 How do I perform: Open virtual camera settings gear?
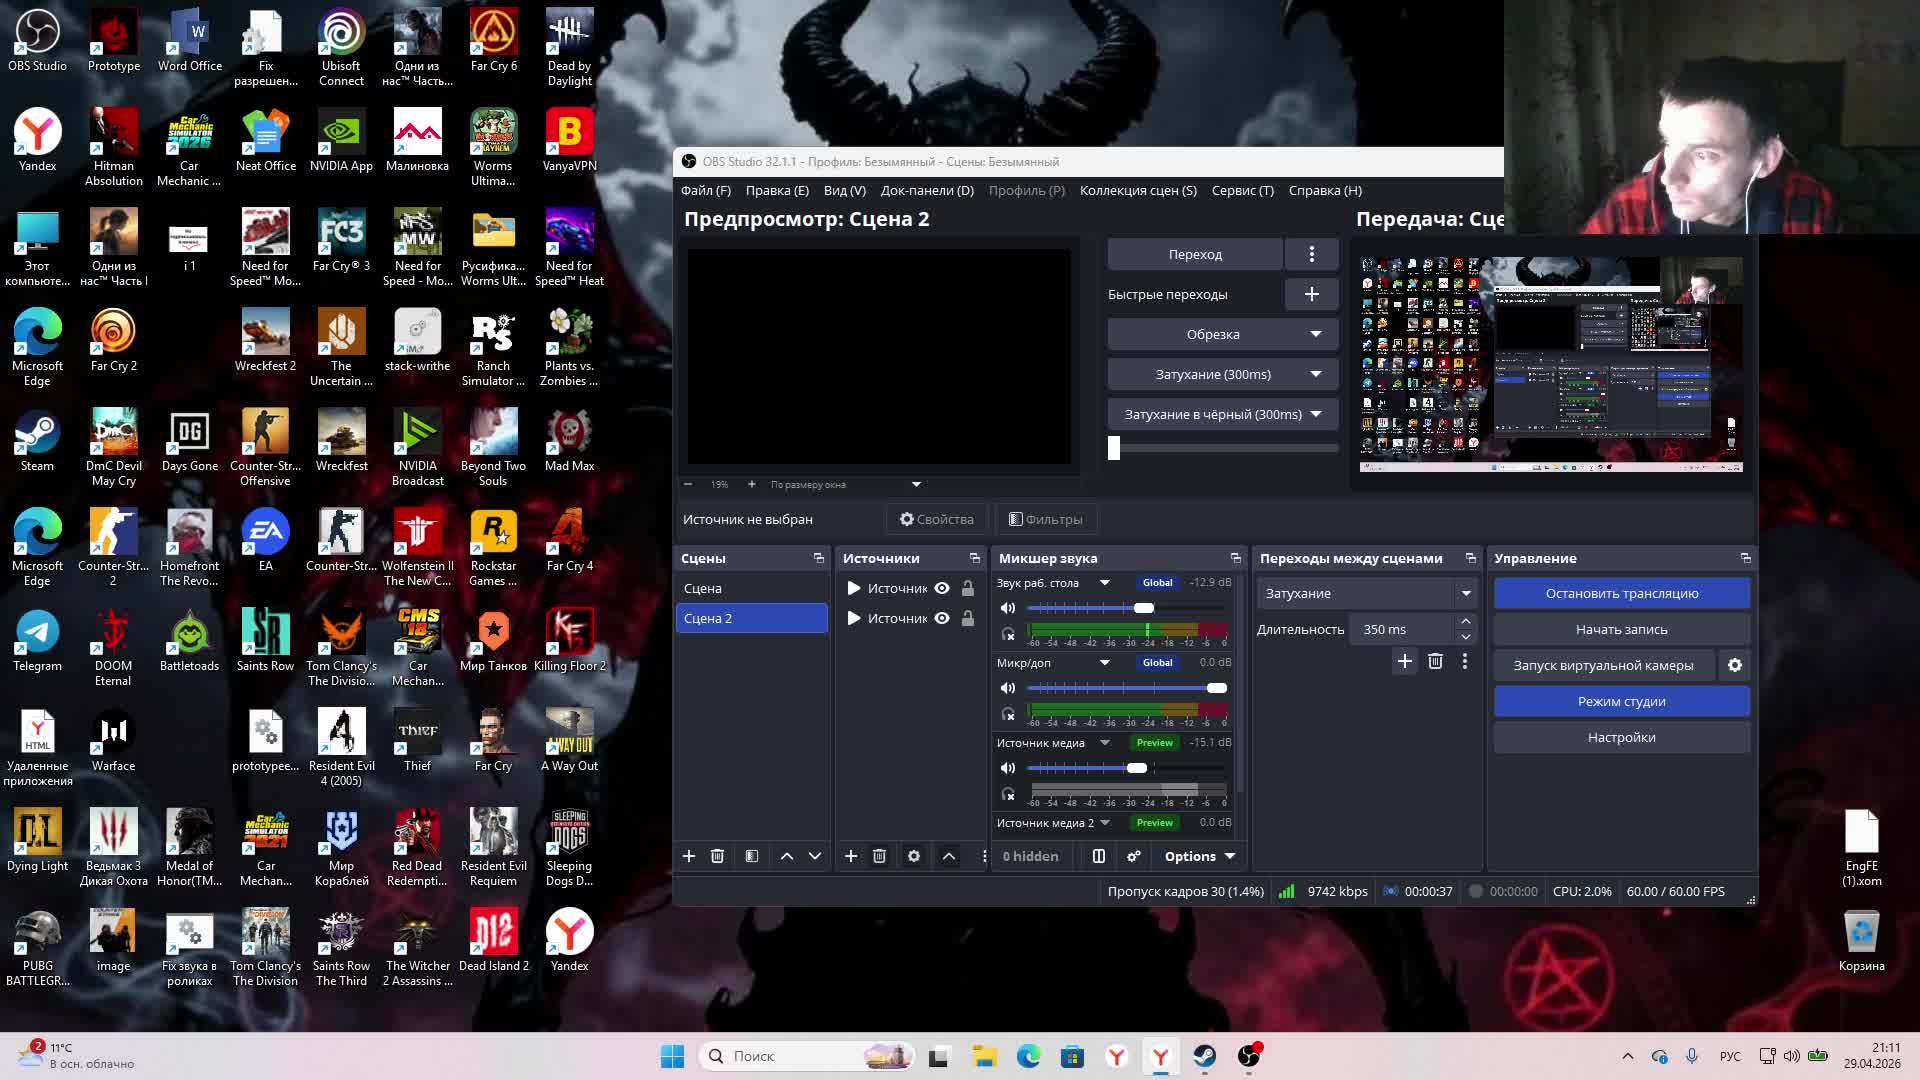[x=1735, y=665]
